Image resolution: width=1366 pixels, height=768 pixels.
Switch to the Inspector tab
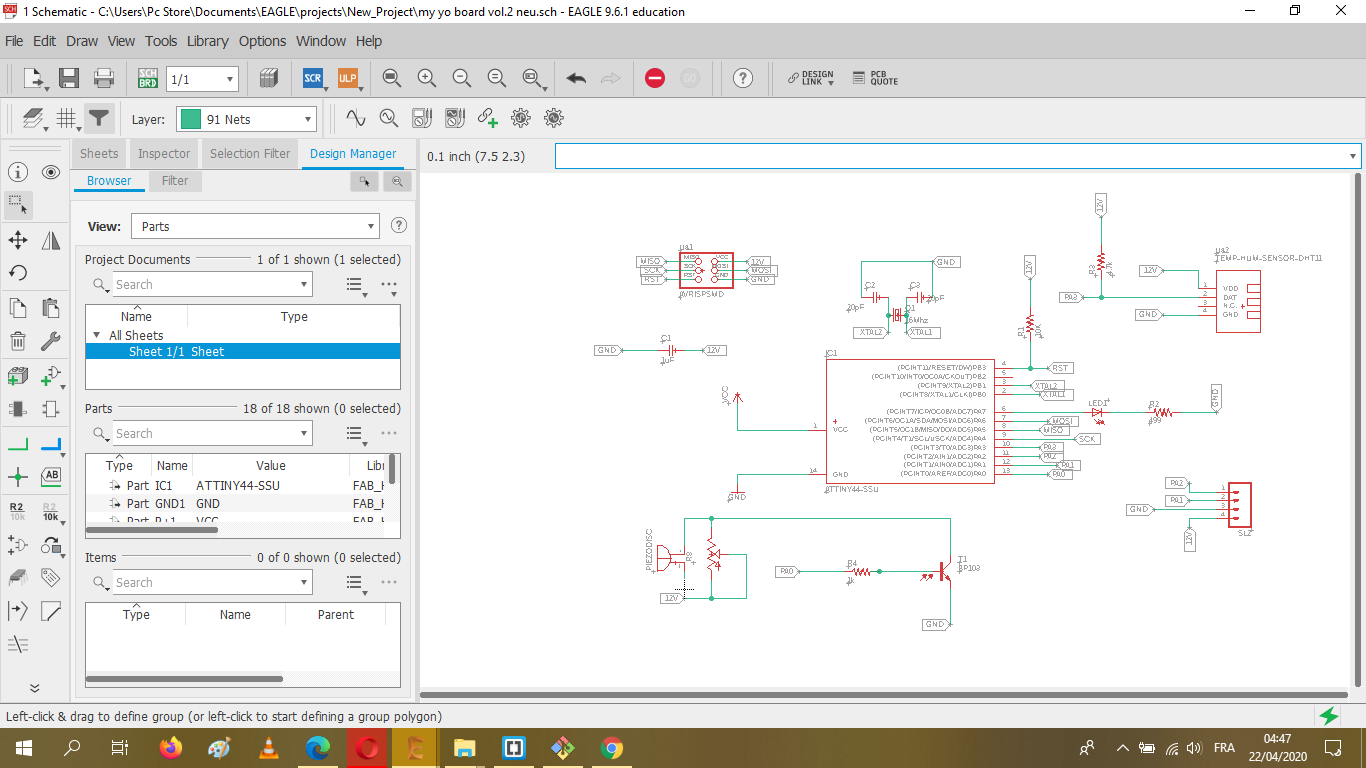pyautogui.click(x=164, y=153)
